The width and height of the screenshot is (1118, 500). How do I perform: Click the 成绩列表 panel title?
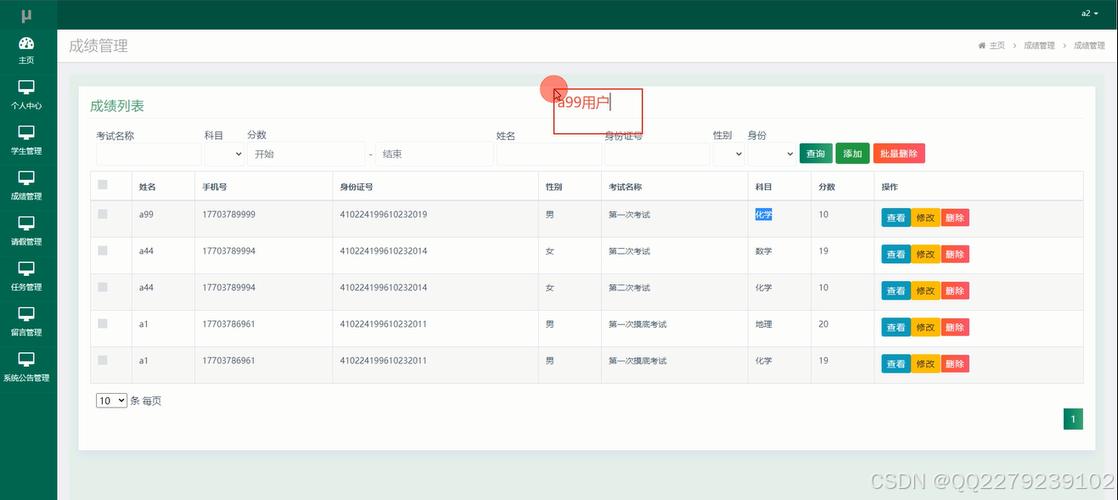(117, 106)
